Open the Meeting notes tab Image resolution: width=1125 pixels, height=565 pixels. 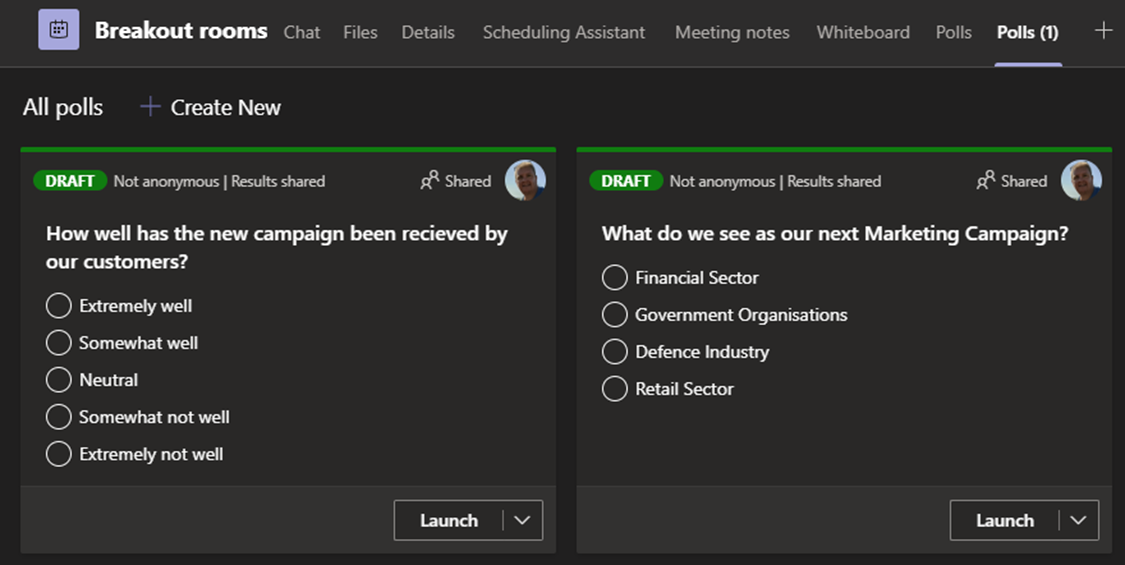[732, 32]
